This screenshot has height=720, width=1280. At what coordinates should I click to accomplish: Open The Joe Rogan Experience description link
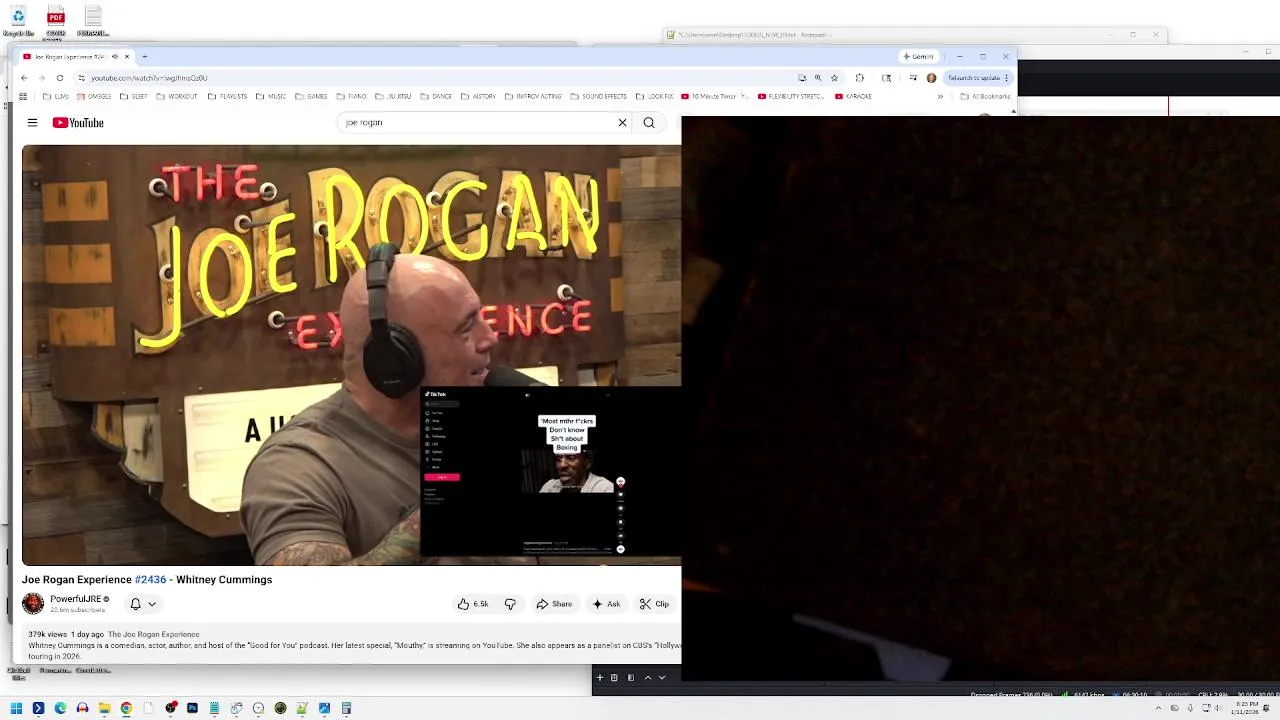click(x=153, y=635)
